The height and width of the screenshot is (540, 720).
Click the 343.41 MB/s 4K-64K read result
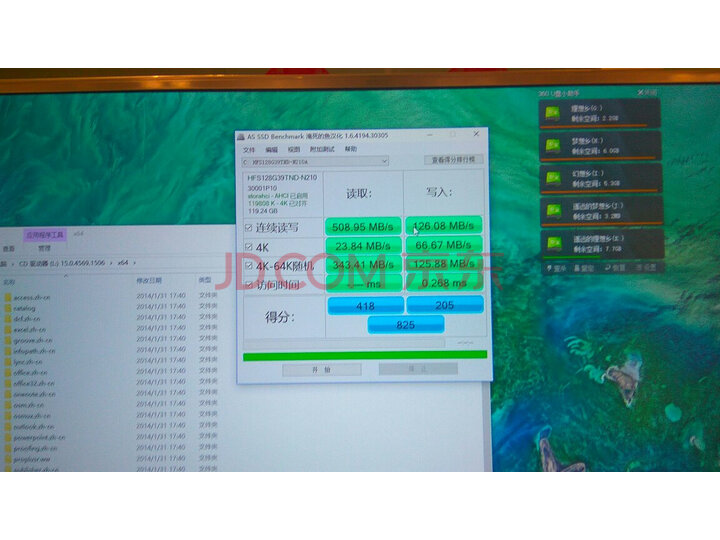[x=363, y=265]
